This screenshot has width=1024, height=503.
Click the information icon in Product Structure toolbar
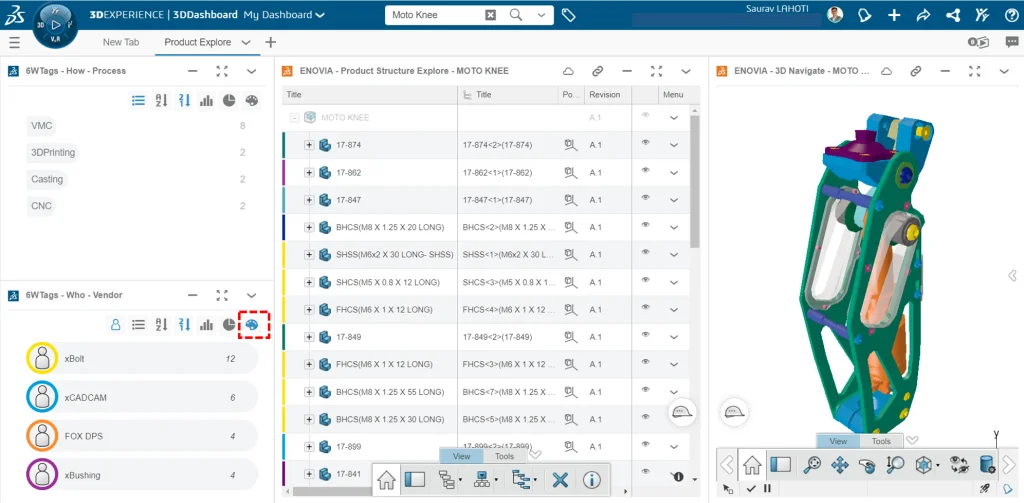pyautogui.click(x=591, y=480)
